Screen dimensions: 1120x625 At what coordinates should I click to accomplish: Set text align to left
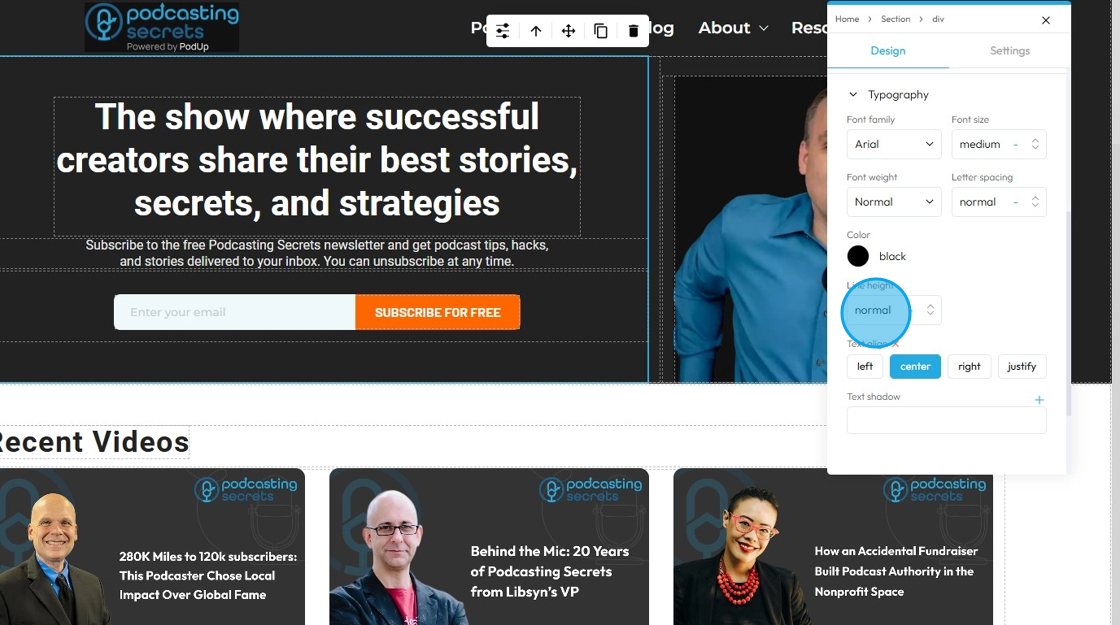click(865, 366)
